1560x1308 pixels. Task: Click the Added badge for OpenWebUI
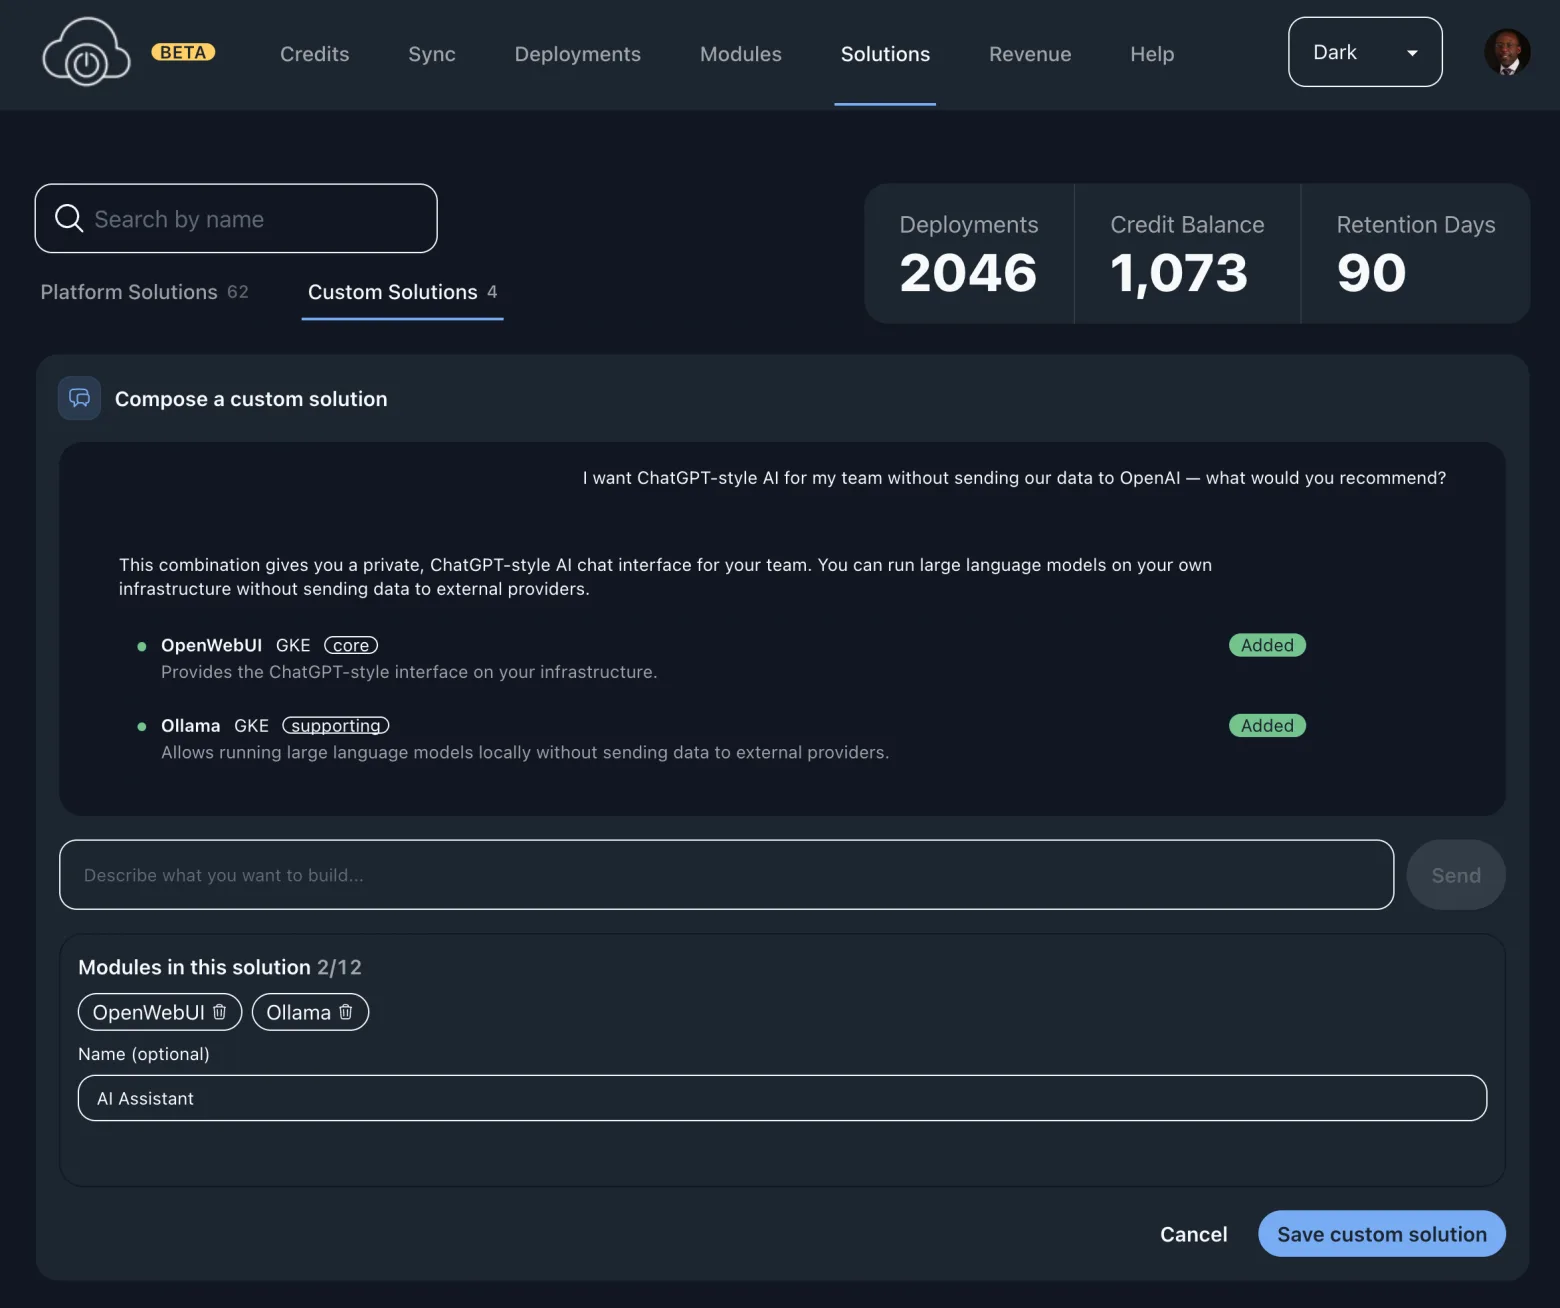[1267, 645]
